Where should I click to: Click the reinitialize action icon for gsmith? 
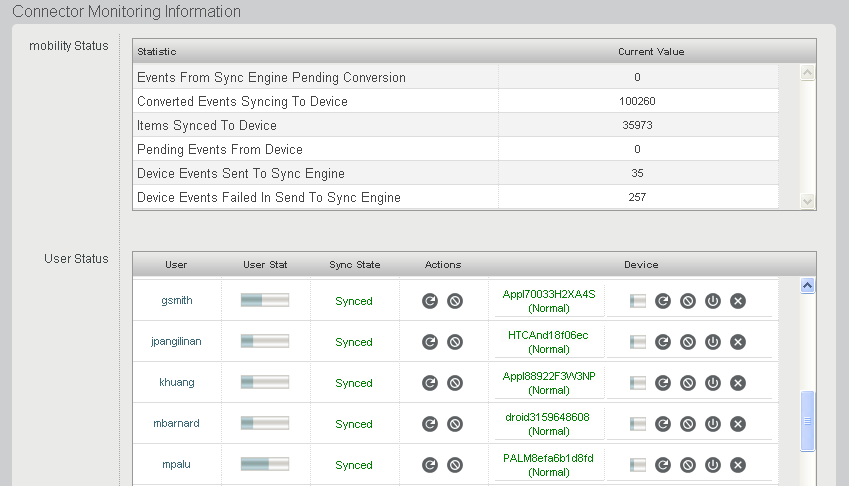coord(430,301)
